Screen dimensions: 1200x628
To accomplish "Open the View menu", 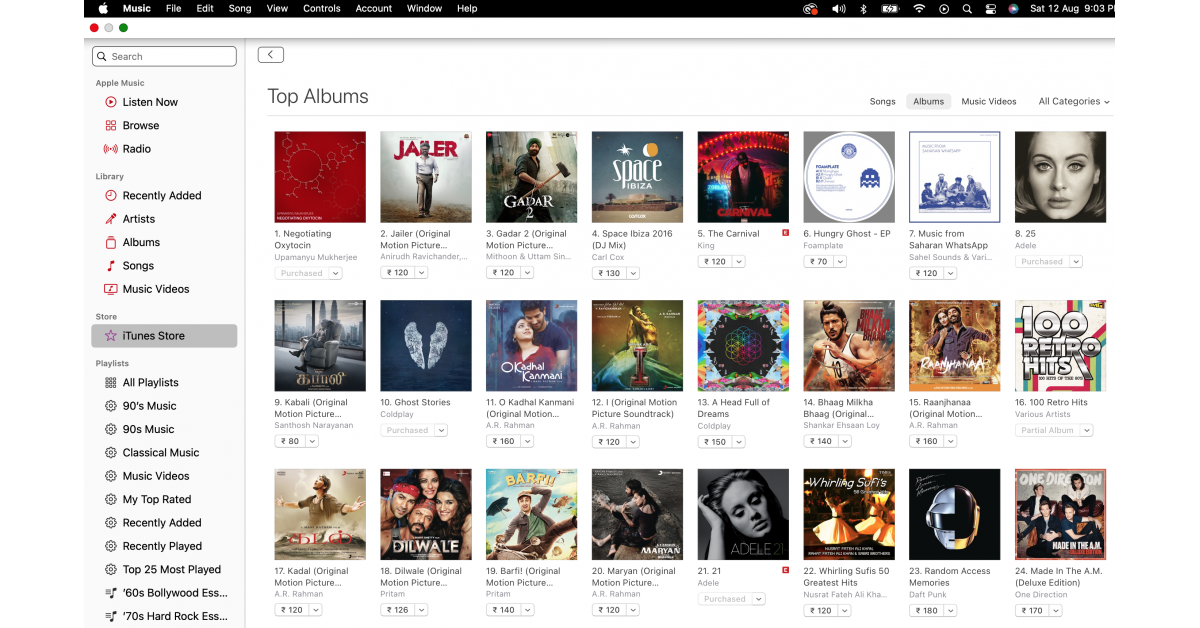I will click(x=277, y=9).
